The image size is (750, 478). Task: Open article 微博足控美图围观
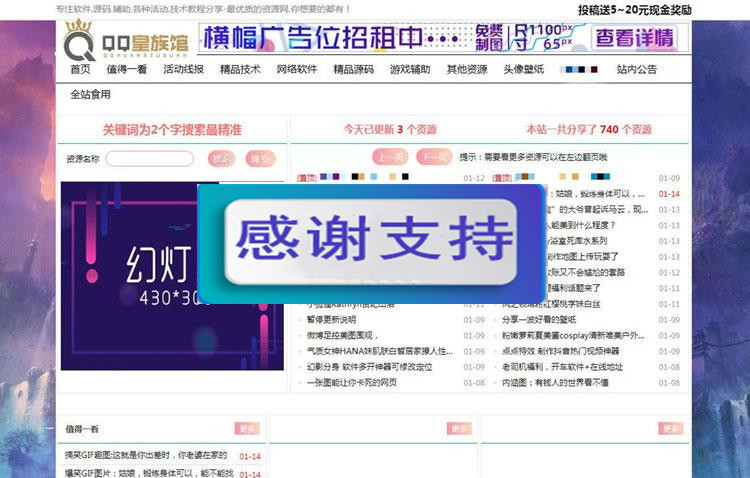[x=342, y=335]
